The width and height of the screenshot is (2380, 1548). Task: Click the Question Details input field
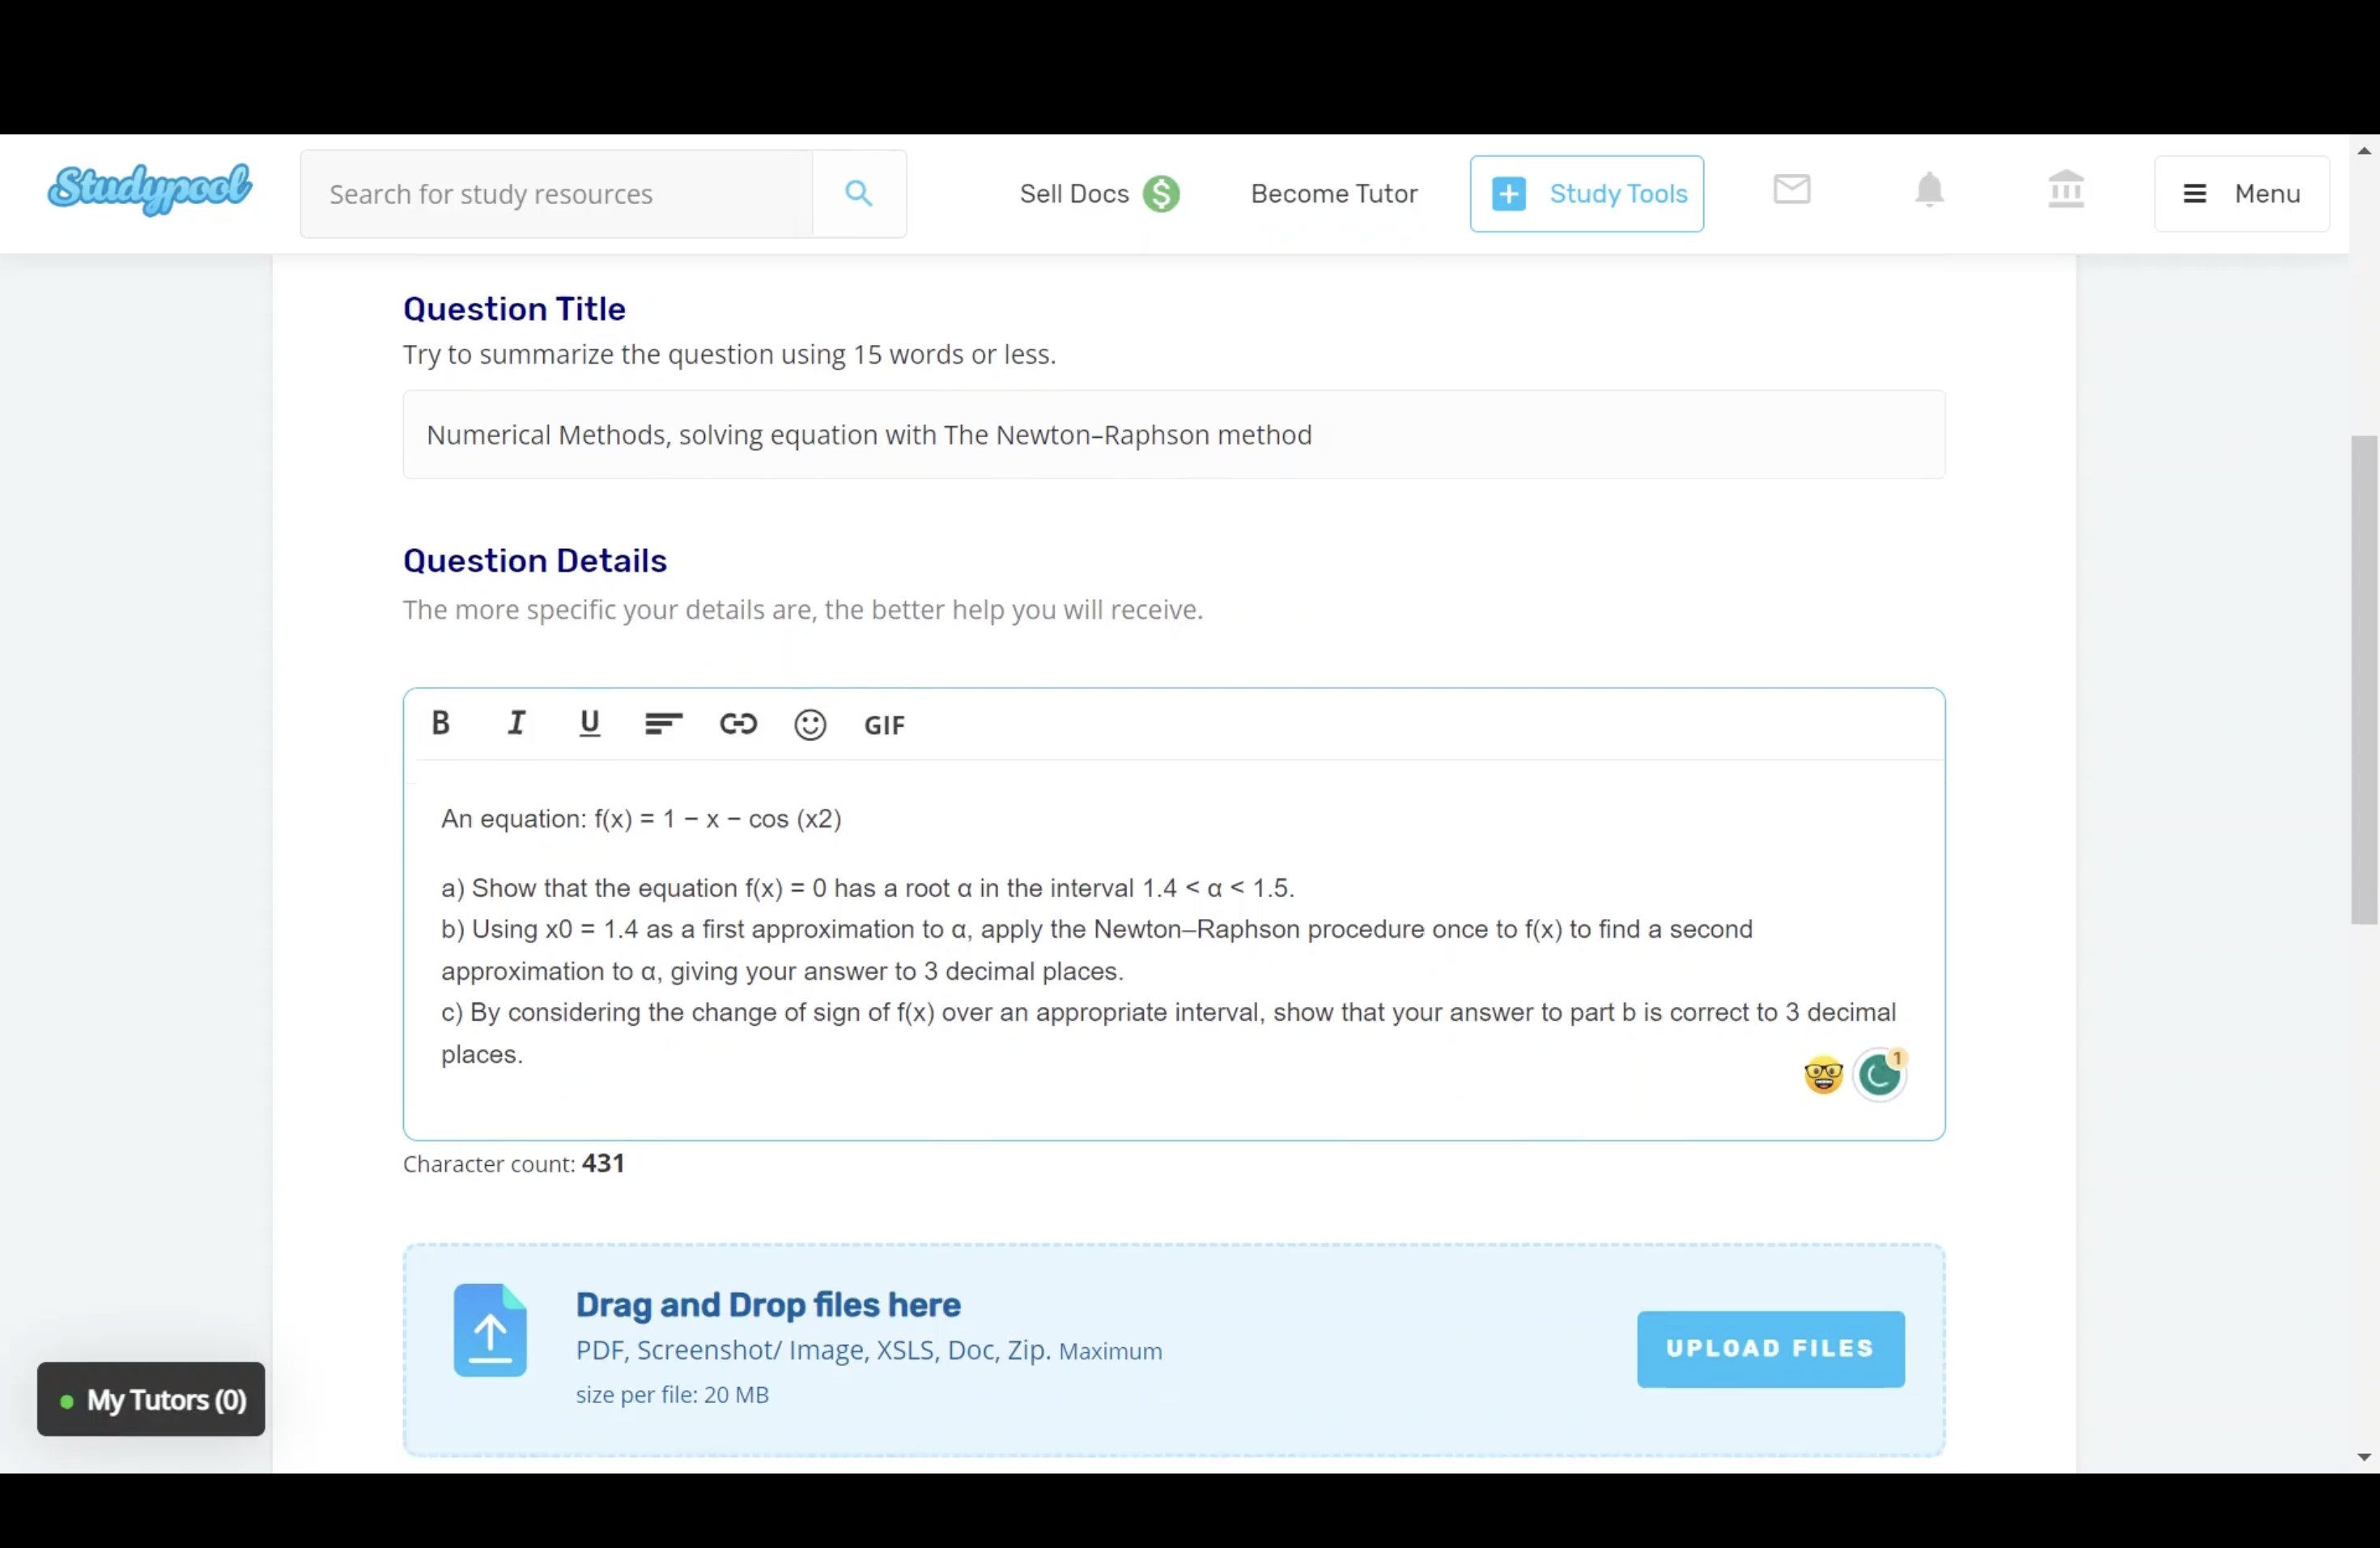1173,935
